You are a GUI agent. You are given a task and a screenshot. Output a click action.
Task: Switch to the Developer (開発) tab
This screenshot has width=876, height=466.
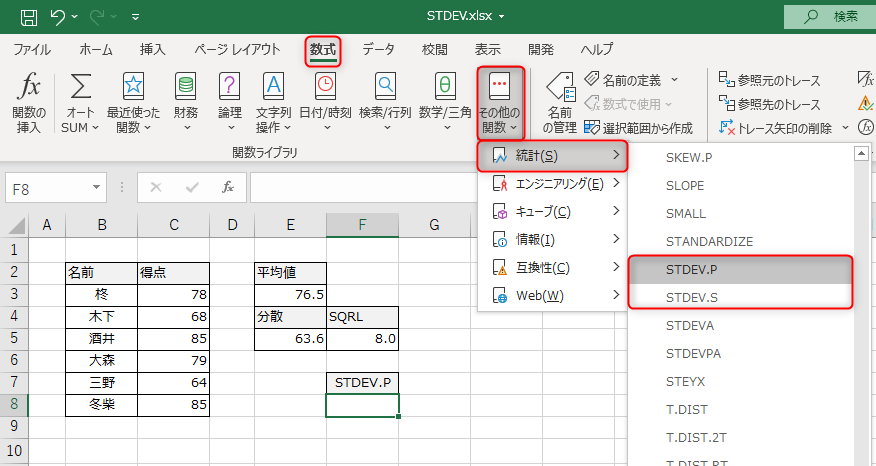point(541,49)
